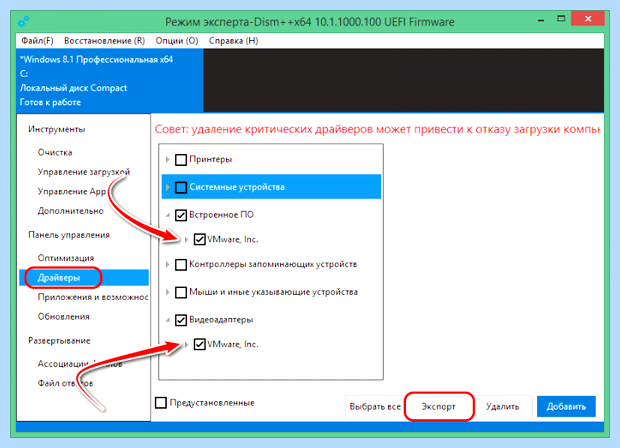Screen dimensions: 620x448
Task: Select Драйверы in the sidebar
Action: pyautogui.click(x=84, y=278)
